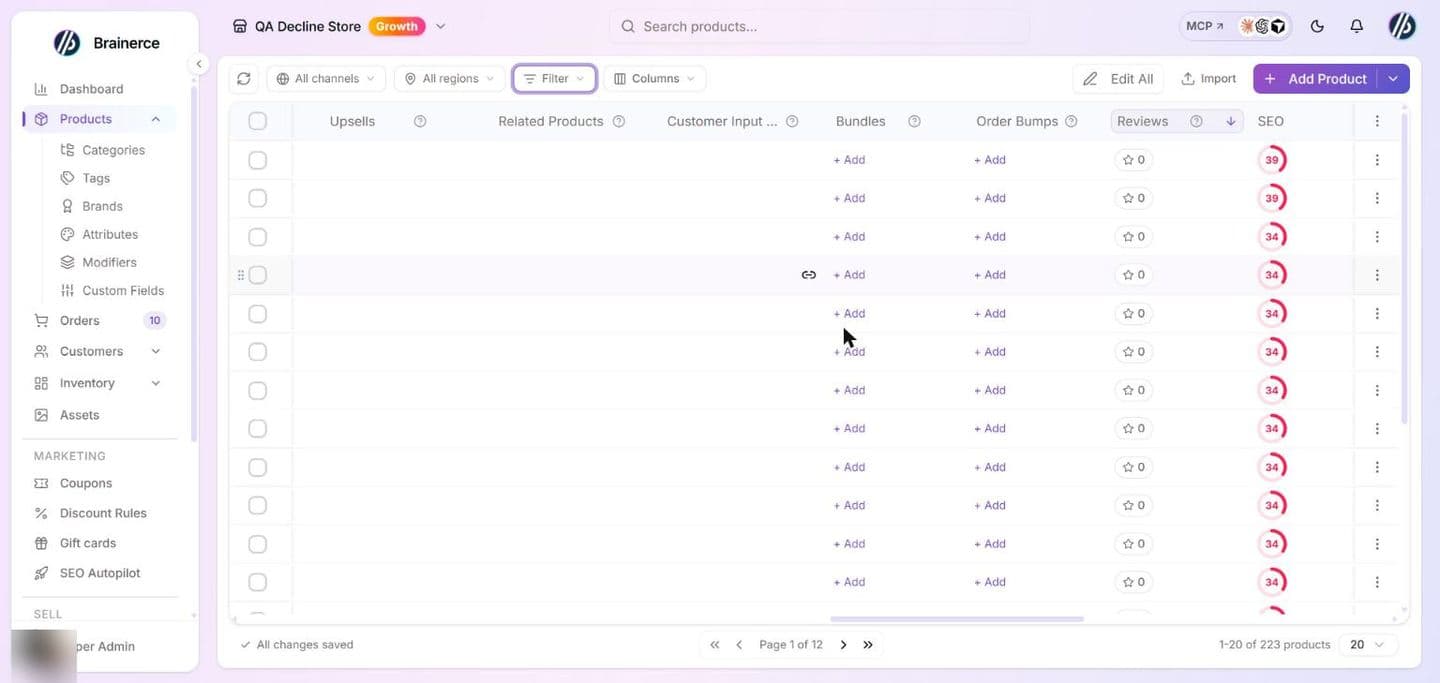Screen dimensions: 1440x683
Task: Go to the next page
Action: pyautogui.click(x=843, y=645)
